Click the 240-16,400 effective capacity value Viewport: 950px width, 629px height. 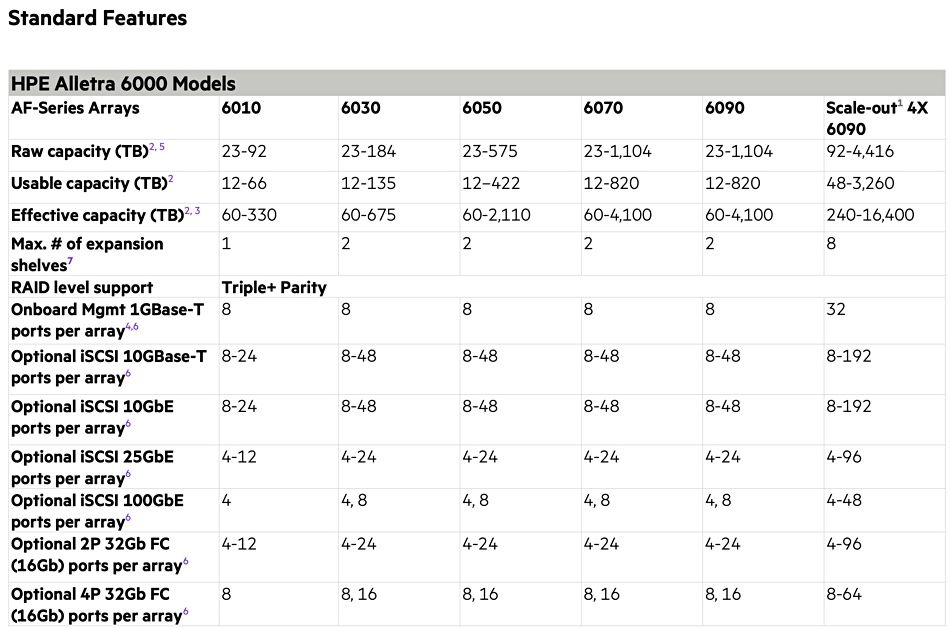(x=870, y=215)
